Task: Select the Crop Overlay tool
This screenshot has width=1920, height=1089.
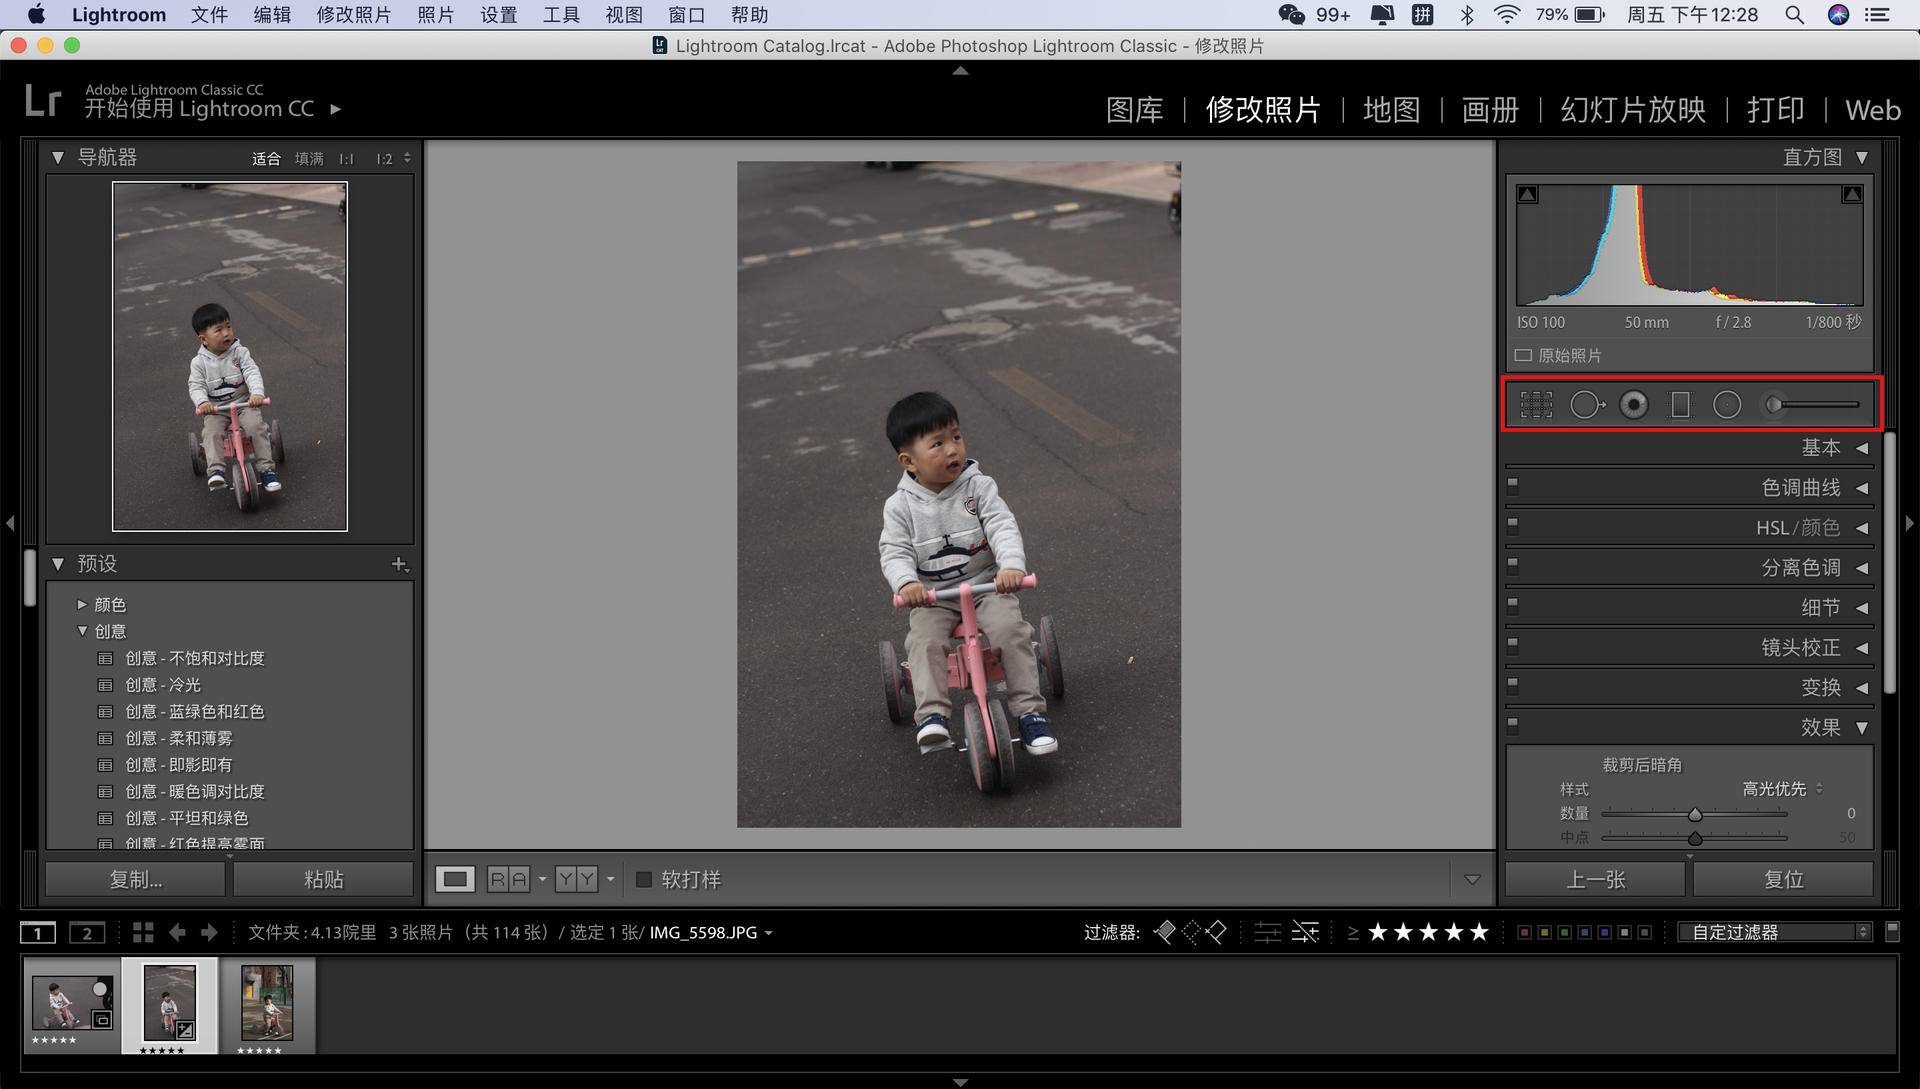Action: pyautogui.click(x=1536, y=405)
